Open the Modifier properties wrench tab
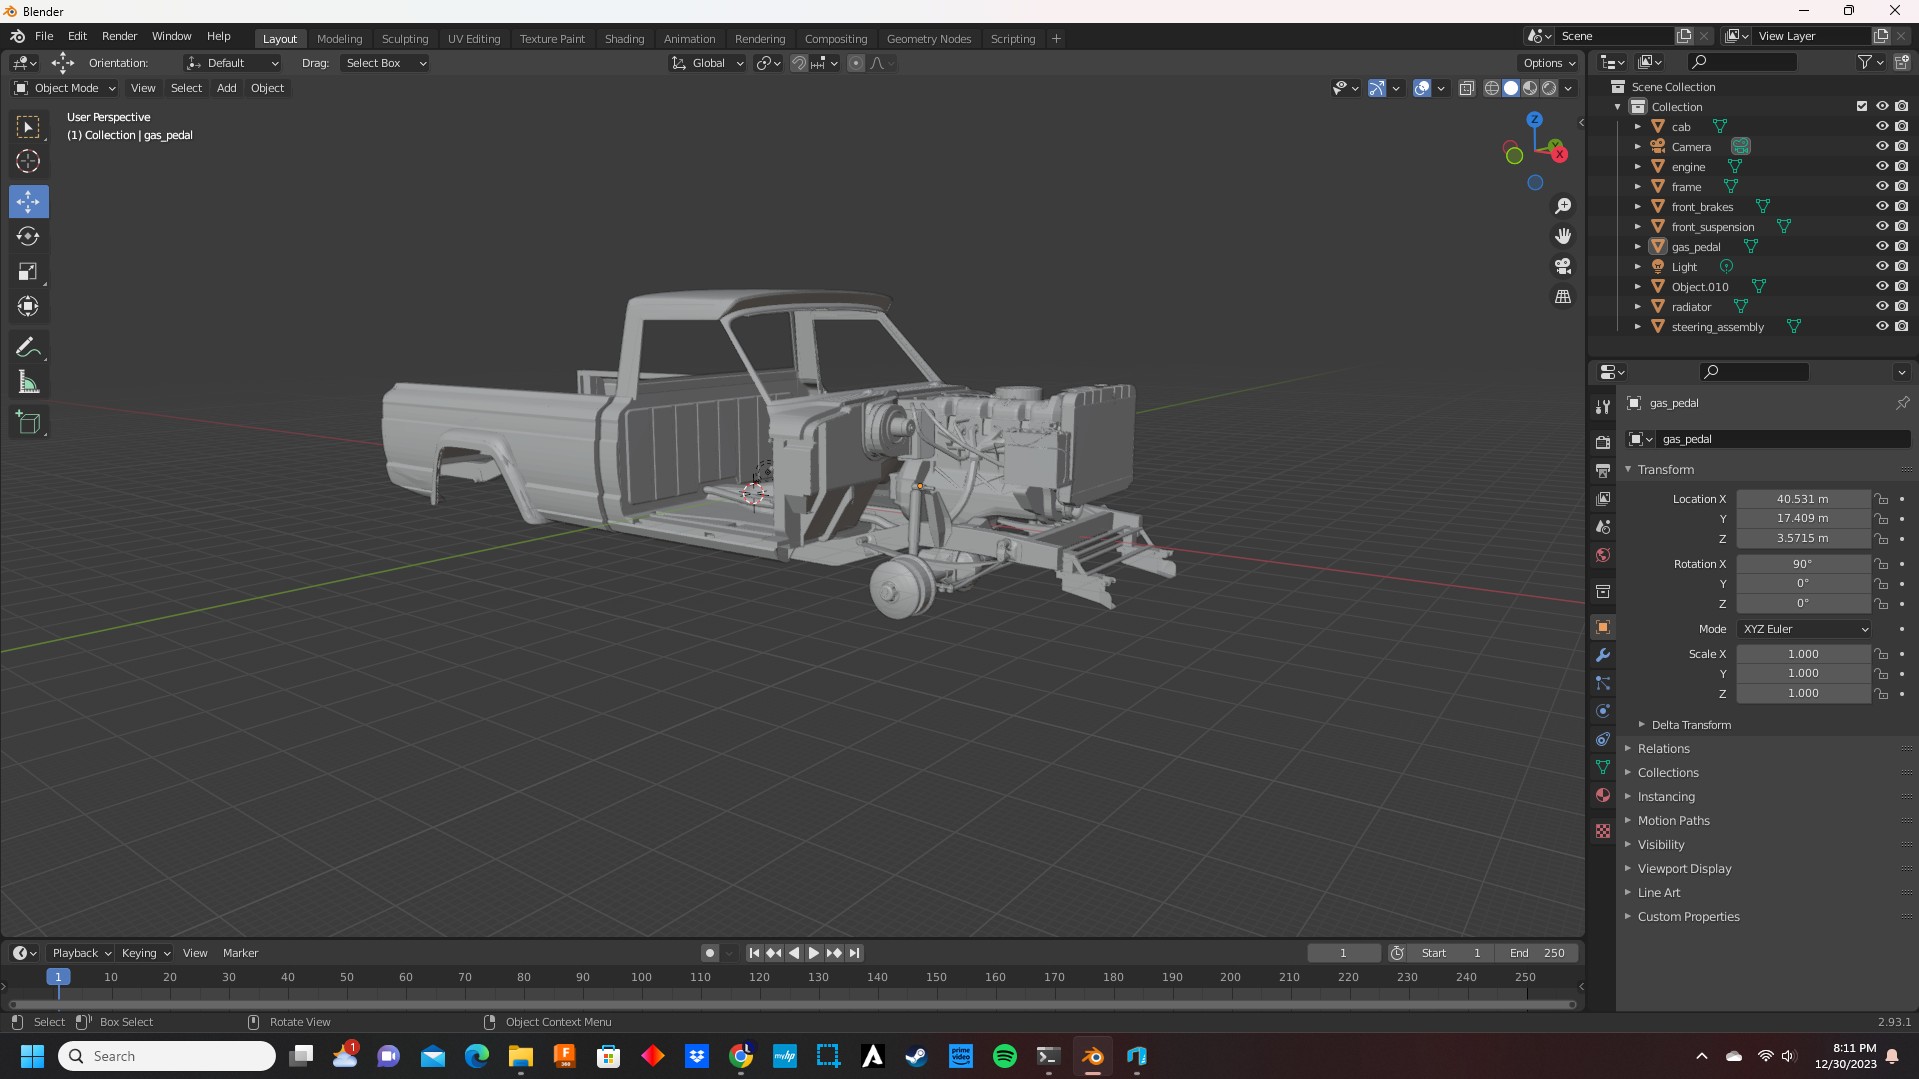The width and height of the screenshot is (1919, 1079). pos(1603,656)
